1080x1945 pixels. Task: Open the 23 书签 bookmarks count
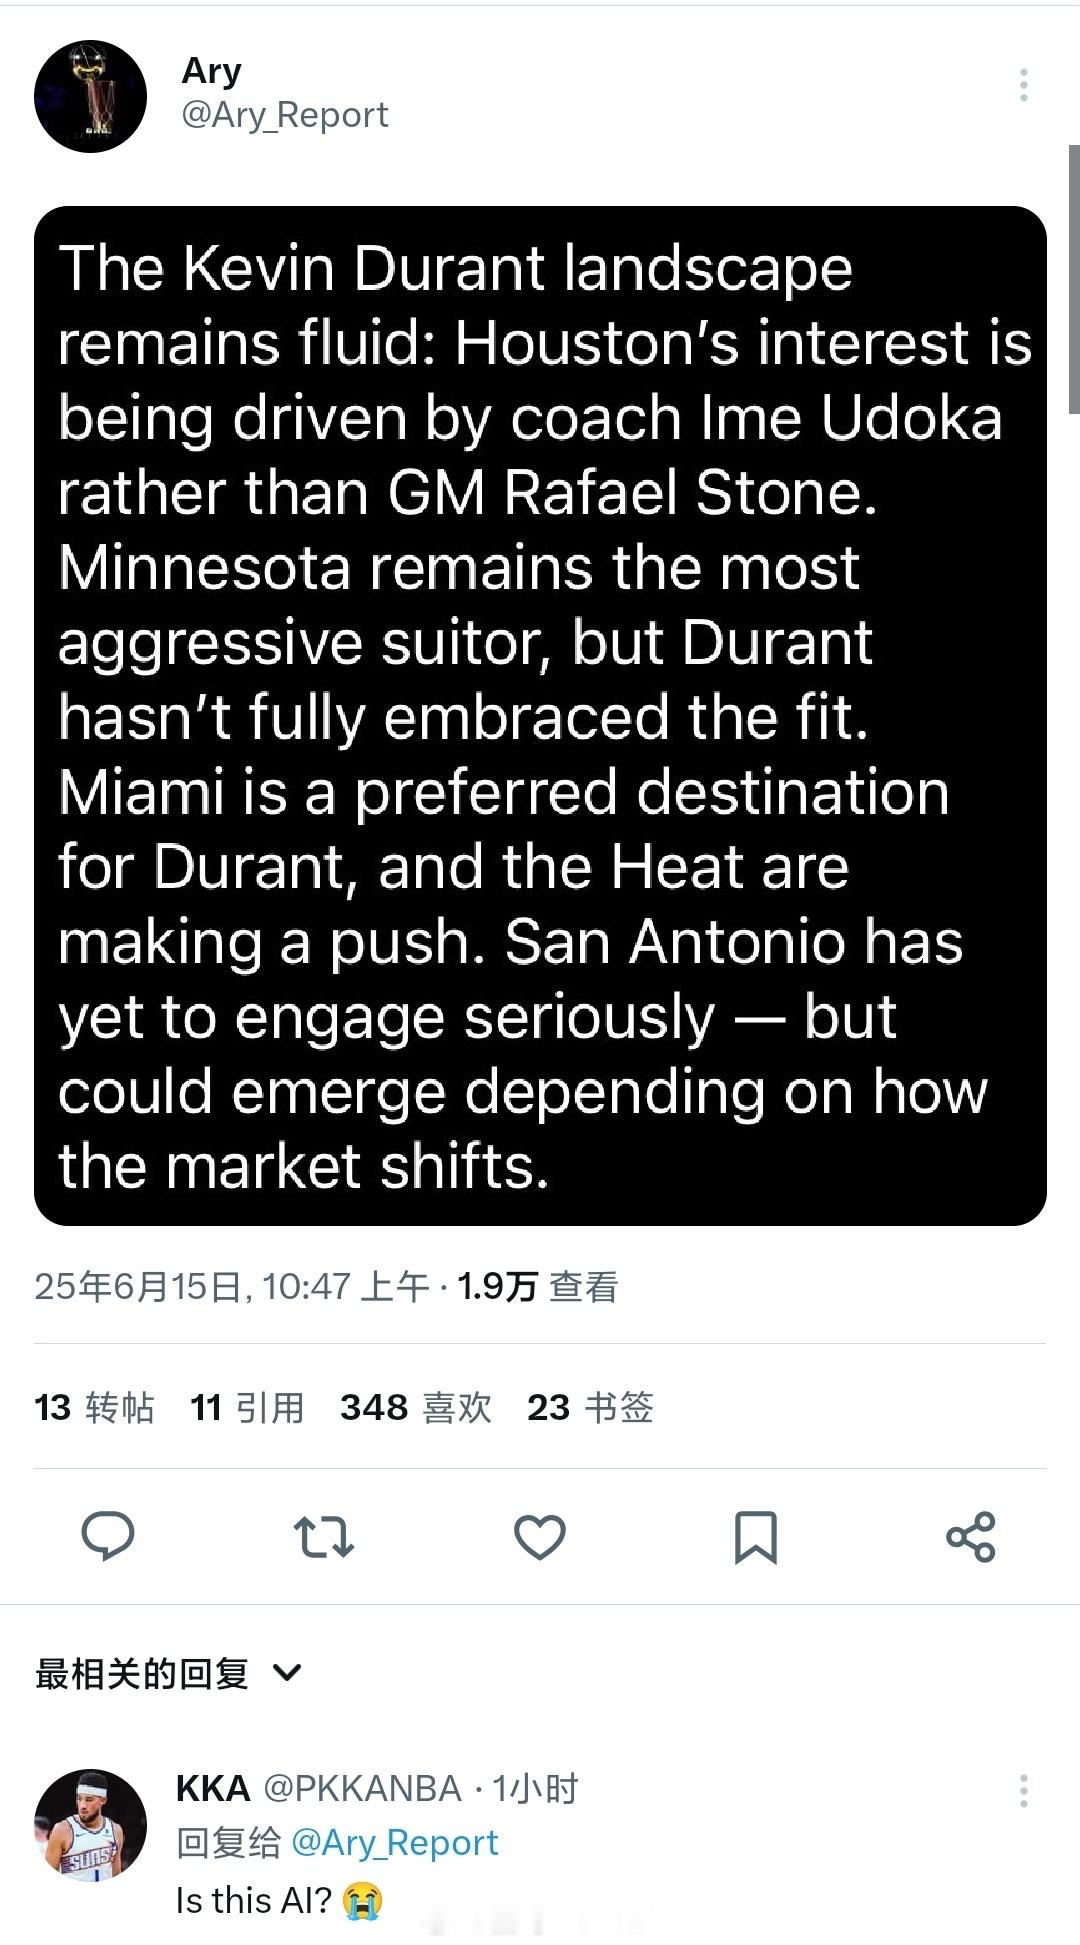[x=590, y=1407]
